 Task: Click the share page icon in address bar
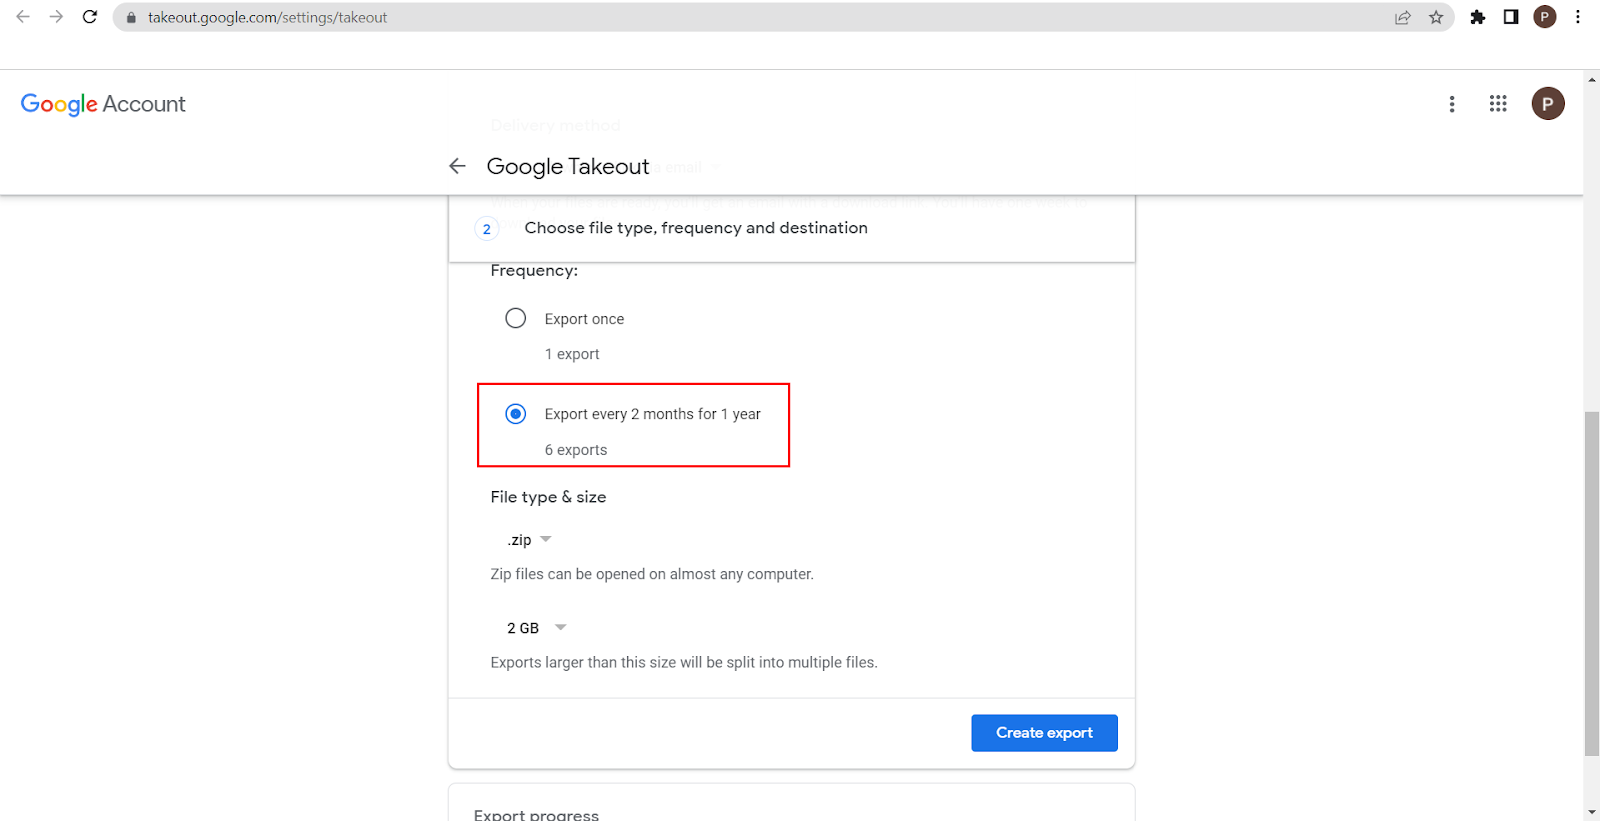click(1403, 17)
